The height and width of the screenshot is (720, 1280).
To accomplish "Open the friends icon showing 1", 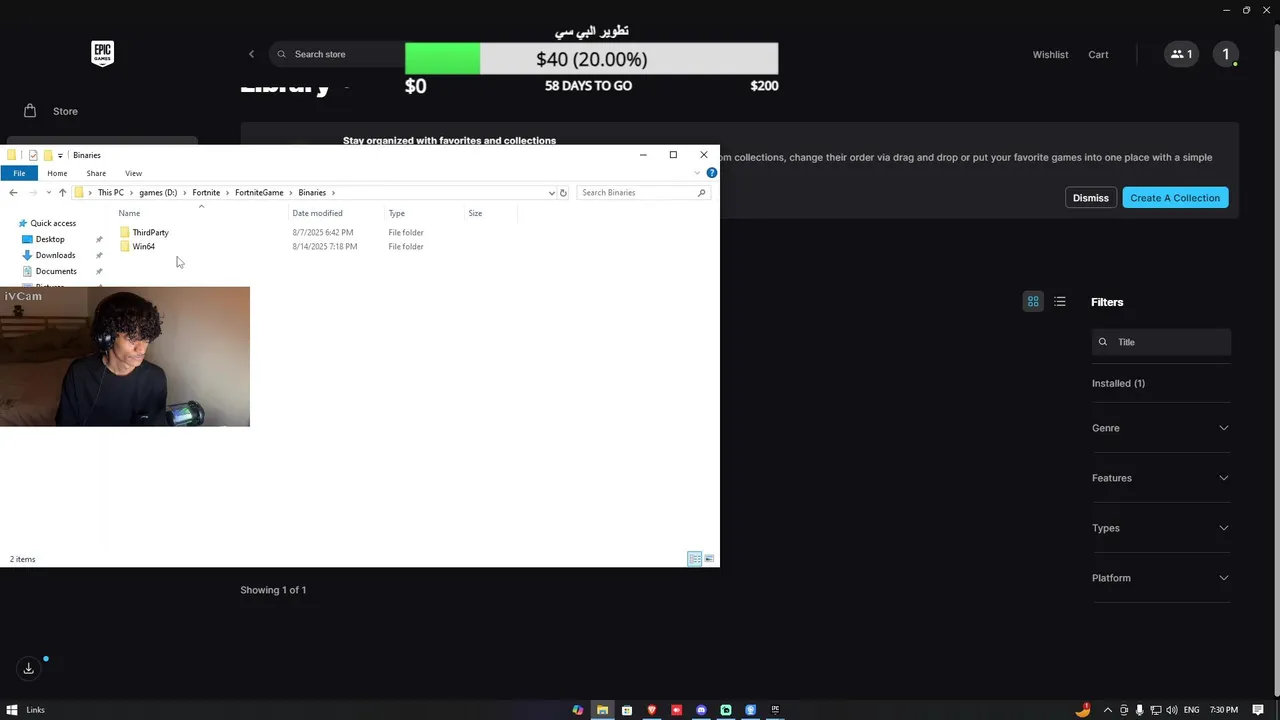I will coord(1181,54).
